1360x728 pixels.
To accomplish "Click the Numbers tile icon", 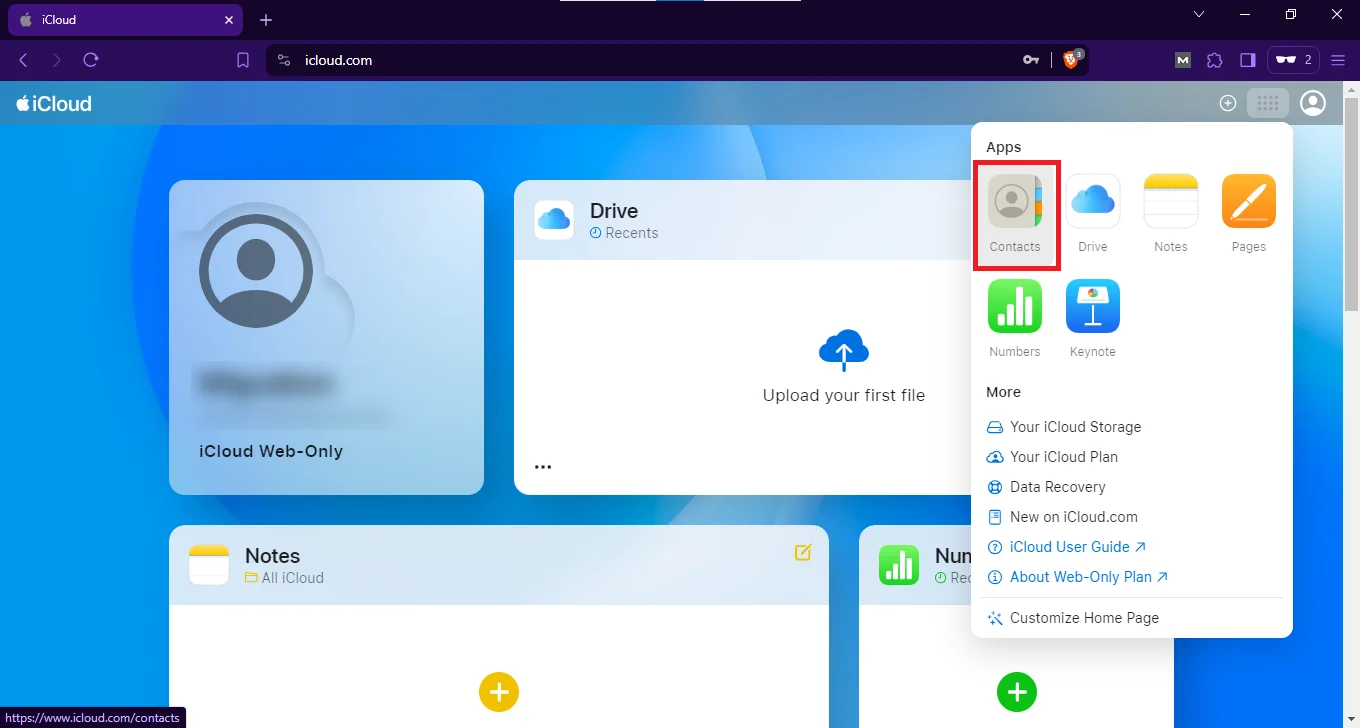I will (899, 565).
